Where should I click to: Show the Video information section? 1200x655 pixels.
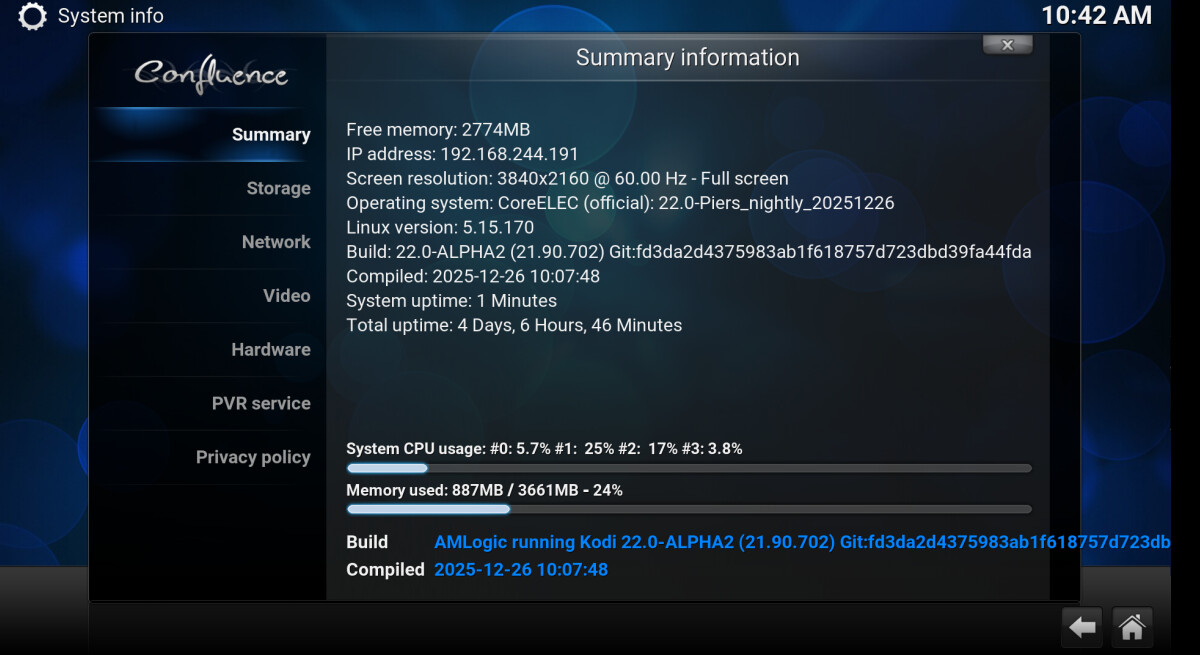tap(286, 296)
